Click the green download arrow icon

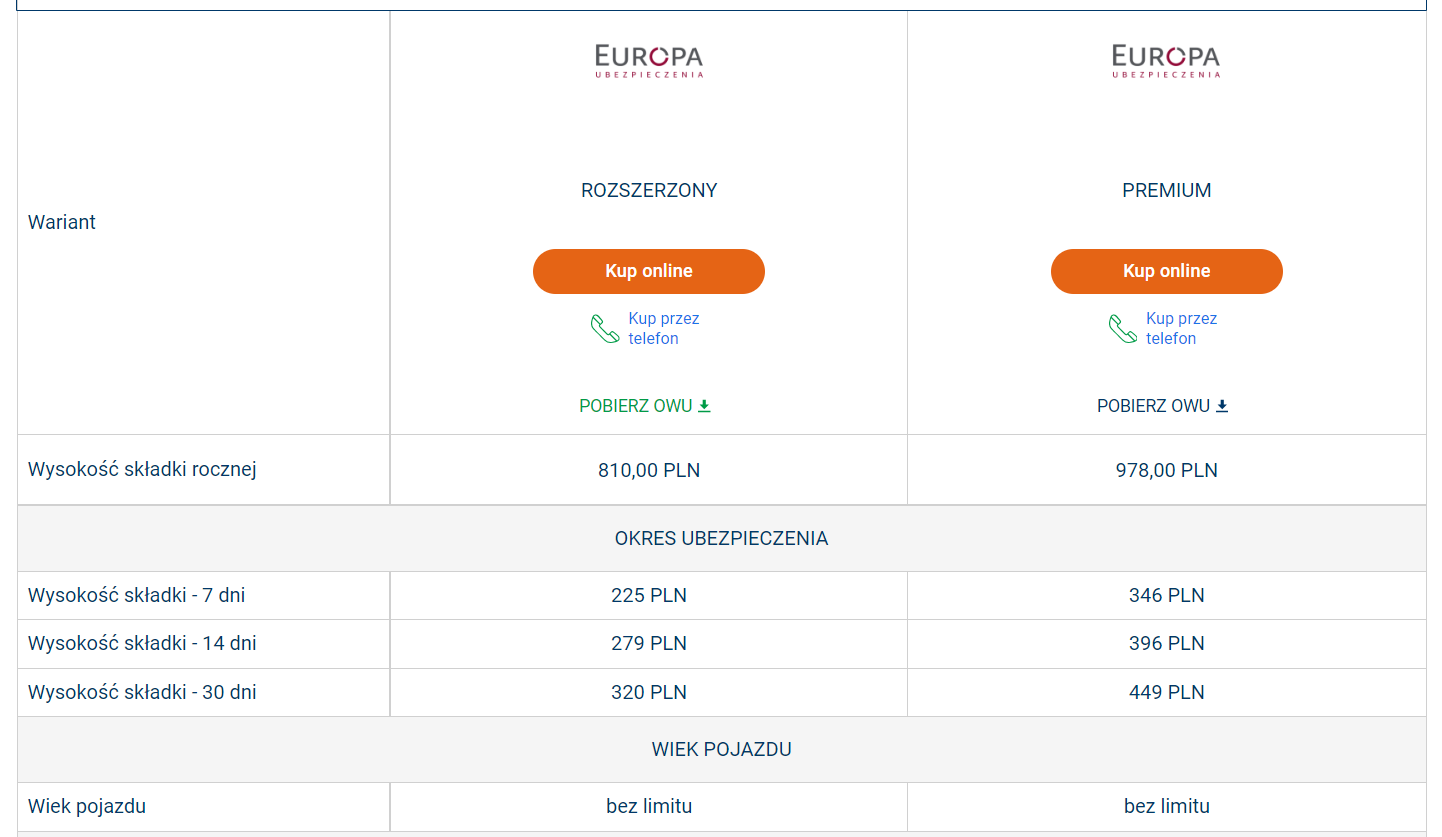tap(704, 406)
